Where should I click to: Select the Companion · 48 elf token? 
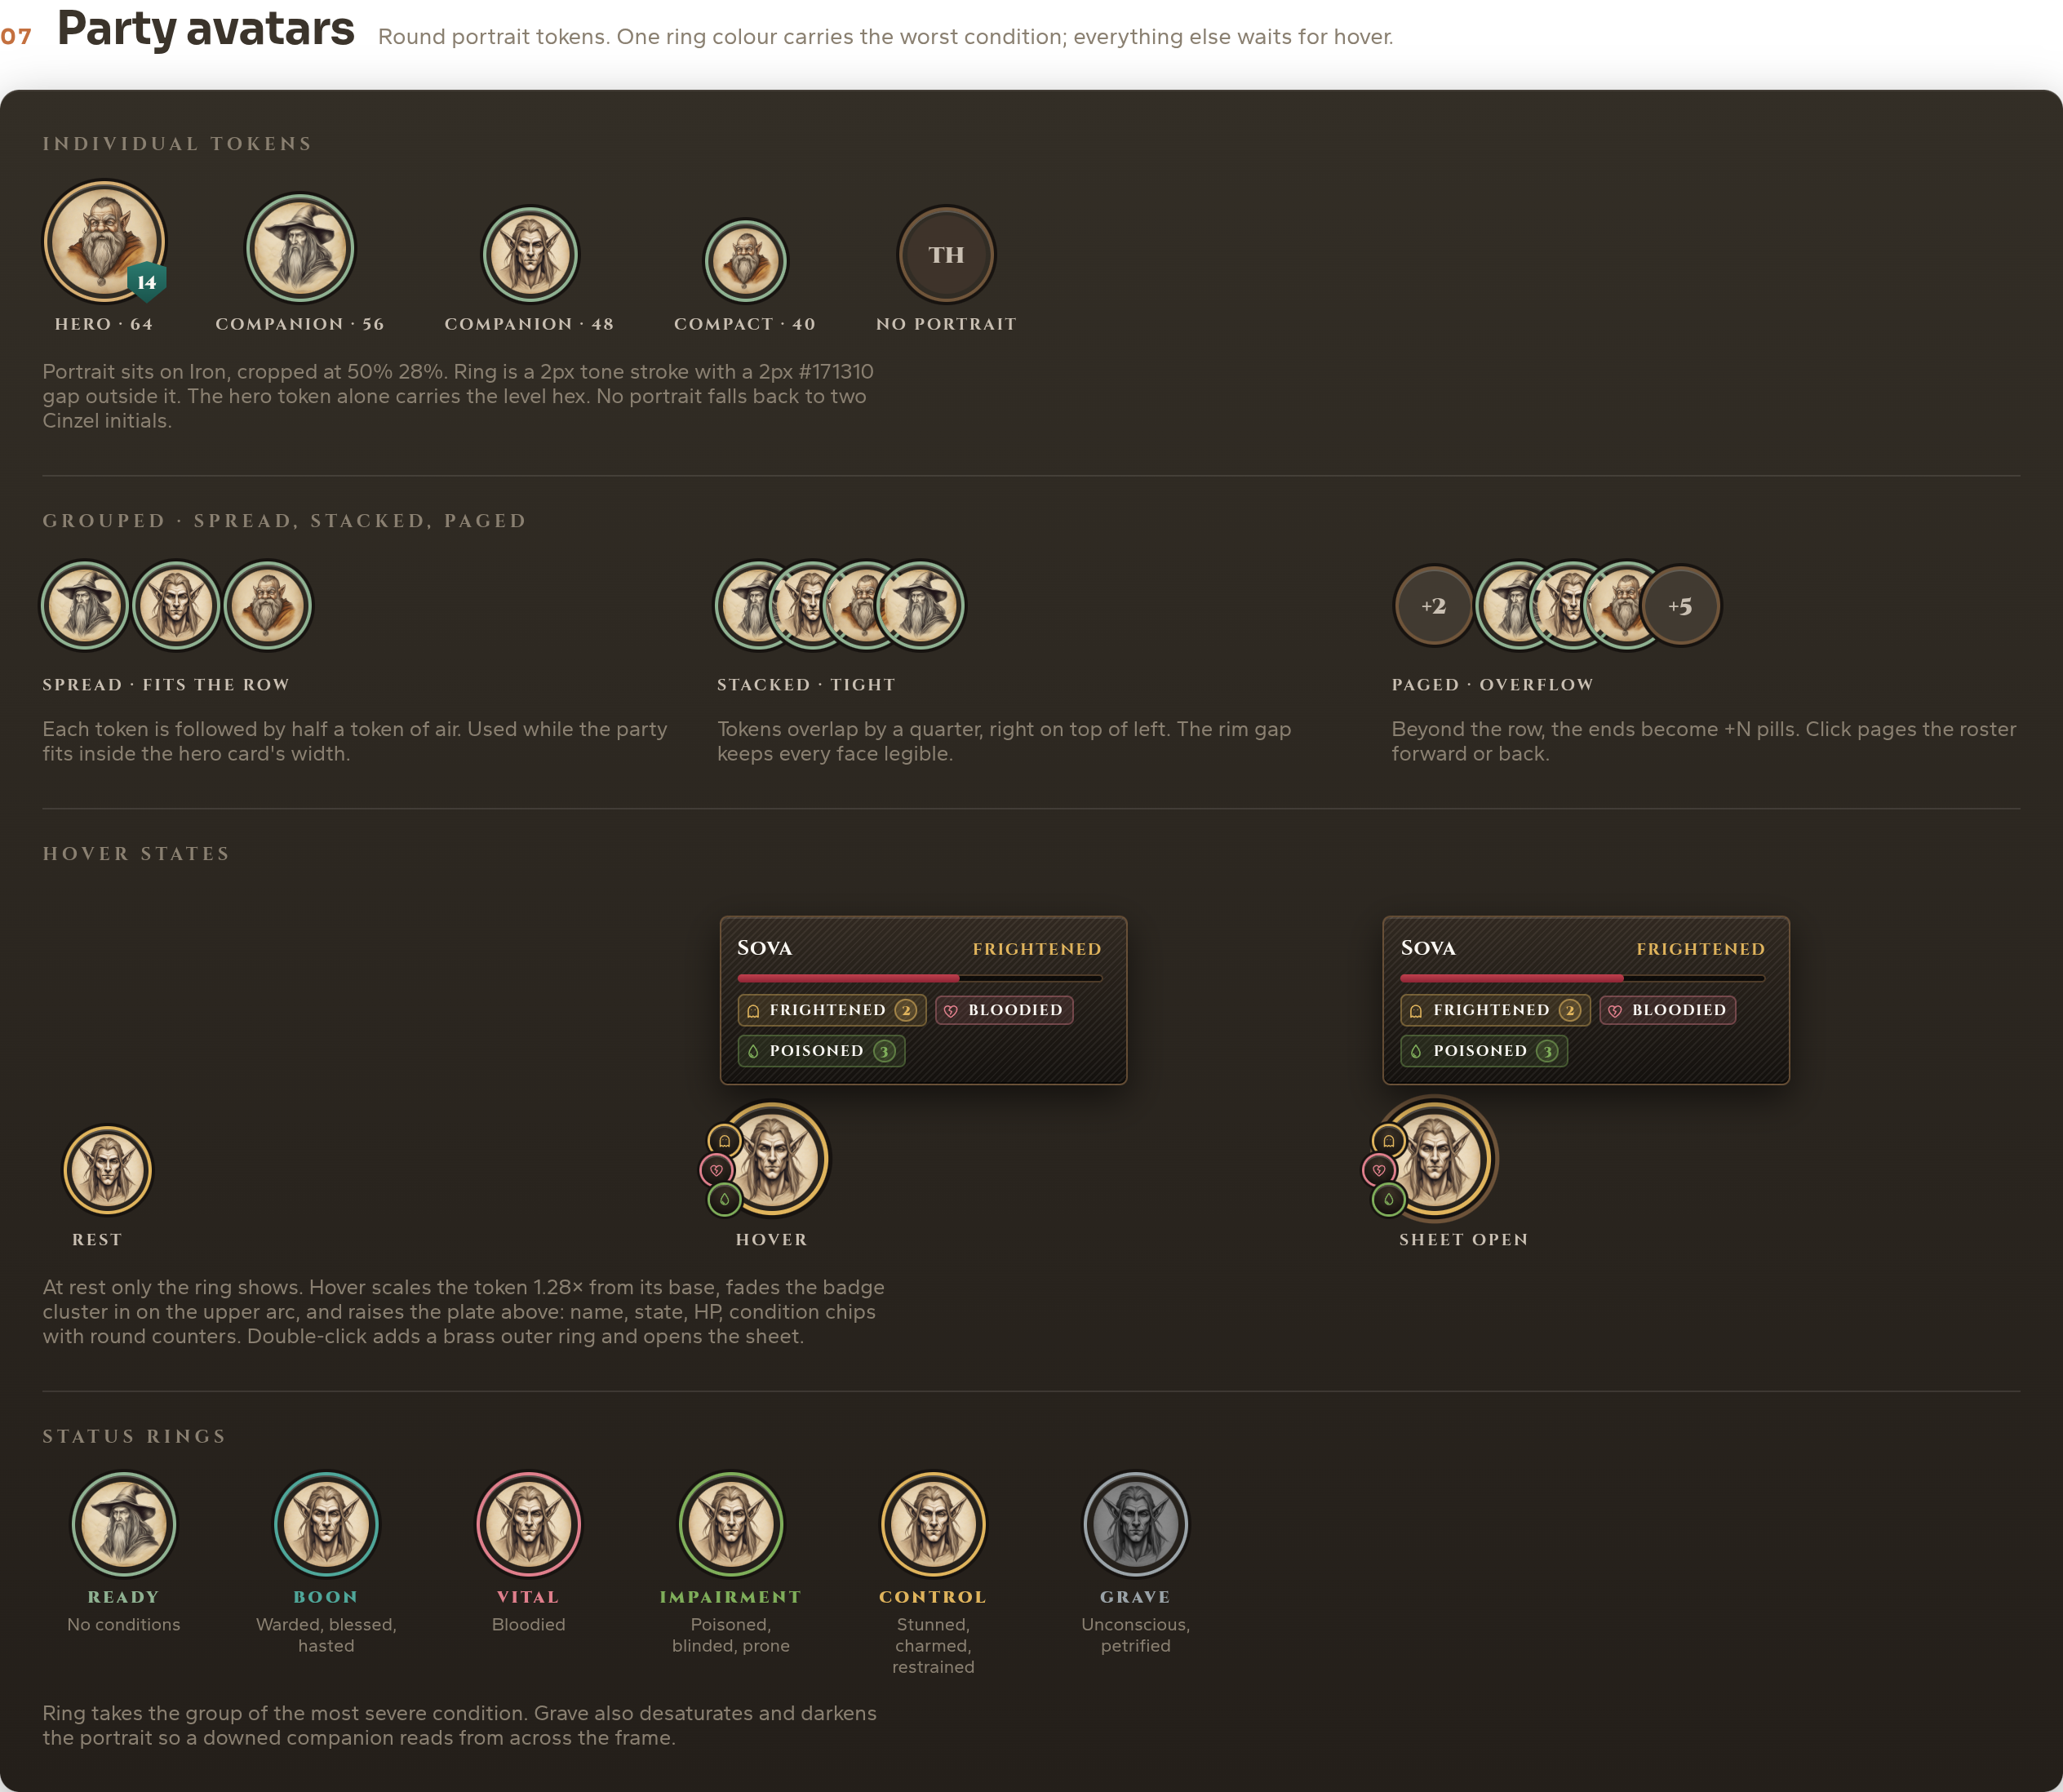(530, 255)
